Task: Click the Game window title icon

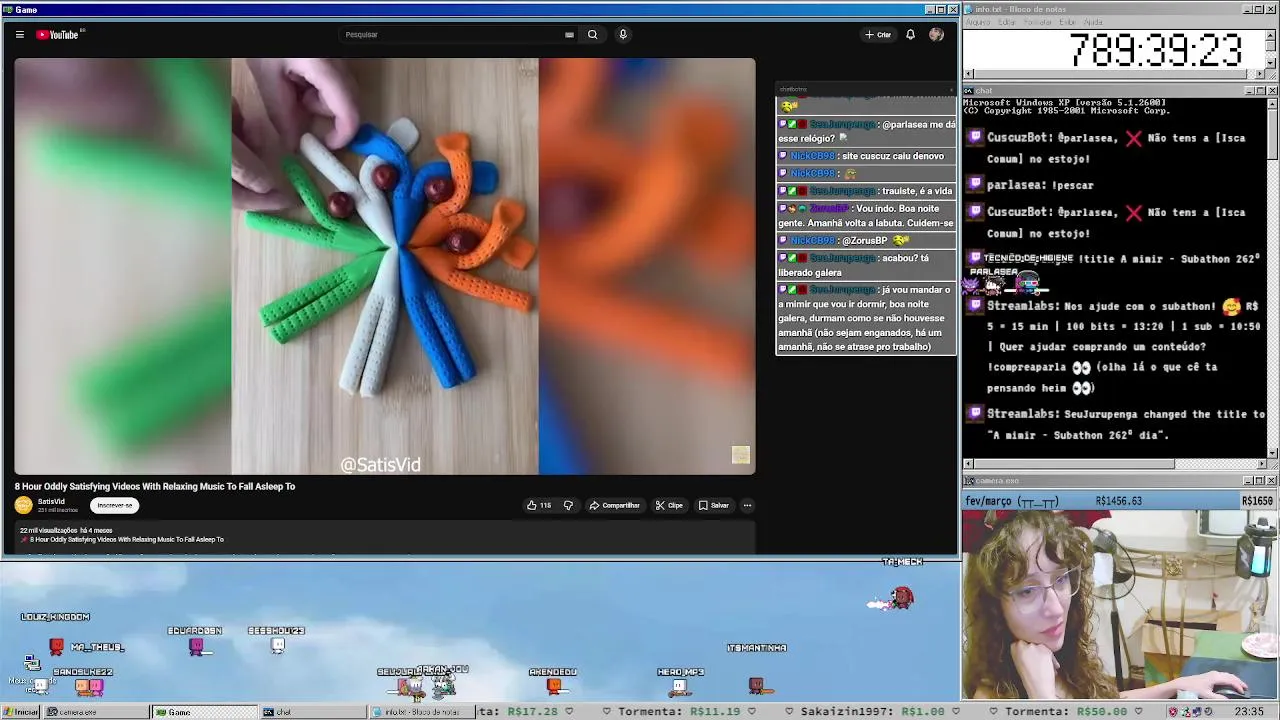Action: click(x=7, y=10)
